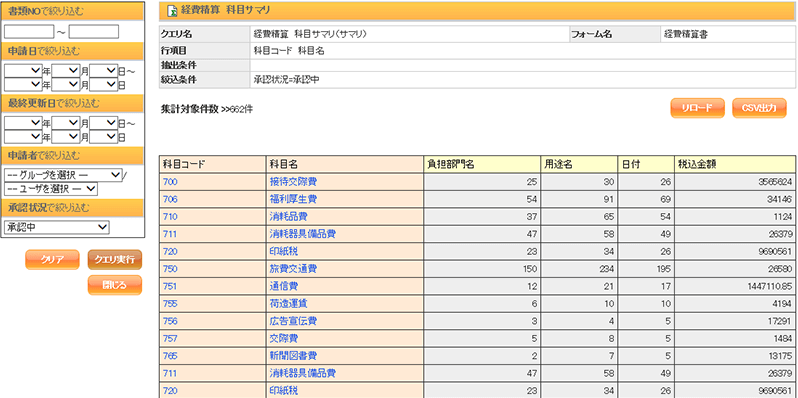Screen dimensions: 798x398
Task: Open the グループを選択 dropdown
Action: click(x=63, y=175)
